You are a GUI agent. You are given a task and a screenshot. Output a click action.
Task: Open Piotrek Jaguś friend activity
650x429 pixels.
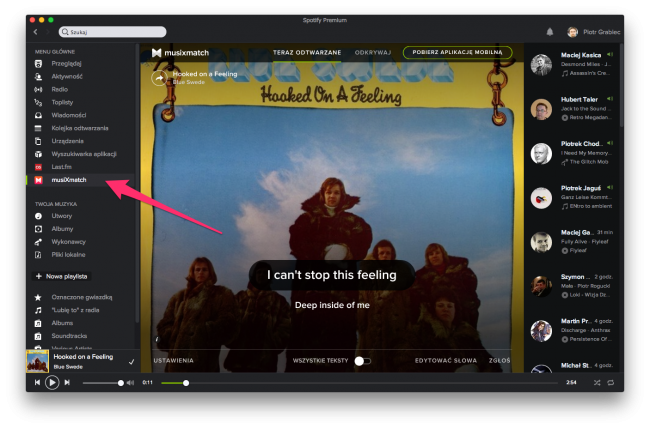coord(574,197)
